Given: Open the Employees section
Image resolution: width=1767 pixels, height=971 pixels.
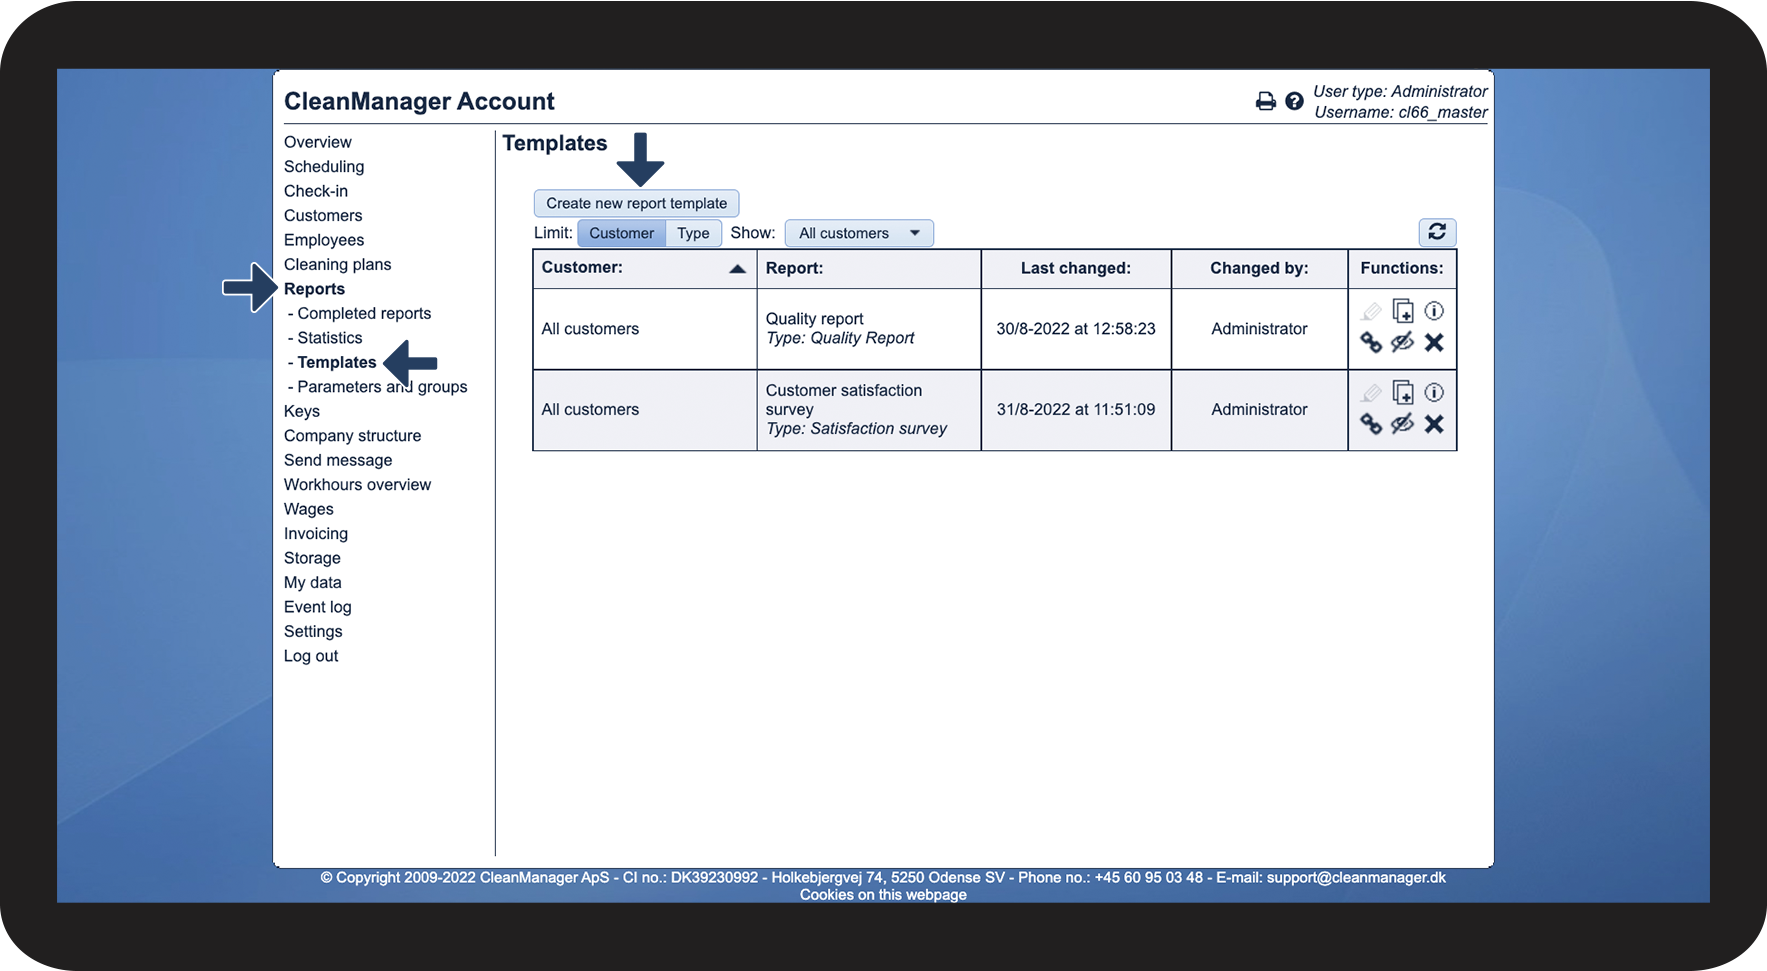Looking at the screenshot, I should pyautogui.click(x=324, y=240).
